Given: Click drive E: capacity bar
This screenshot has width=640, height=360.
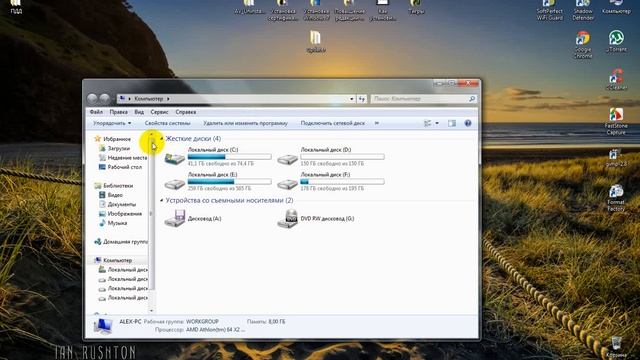Looking at the screenshot, I should coord(229,182).
